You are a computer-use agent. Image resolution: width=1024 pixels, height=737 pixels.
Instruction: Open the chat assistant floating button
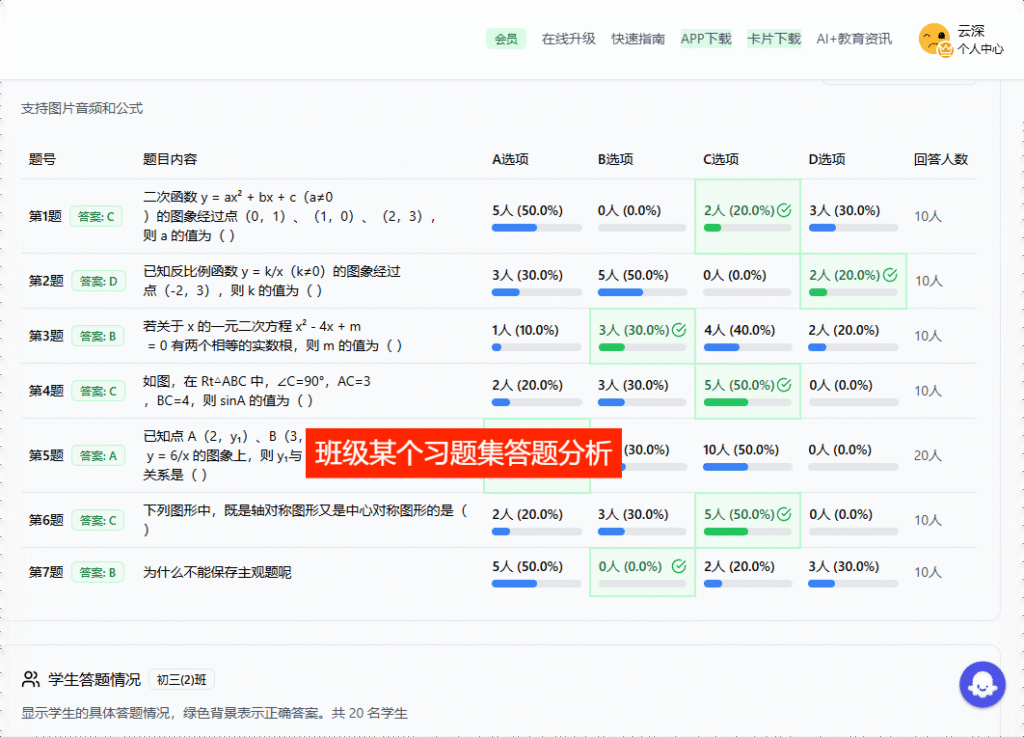981,684
